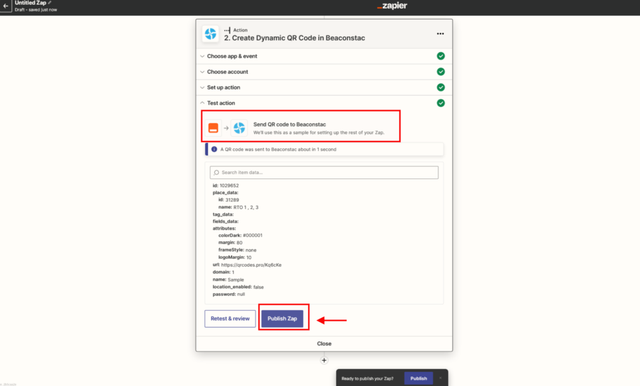Click the Untitled Zap title
Image resolution: width=640 pixels, height=386 pixels.
pyautogui.click(x=30, y=3)
